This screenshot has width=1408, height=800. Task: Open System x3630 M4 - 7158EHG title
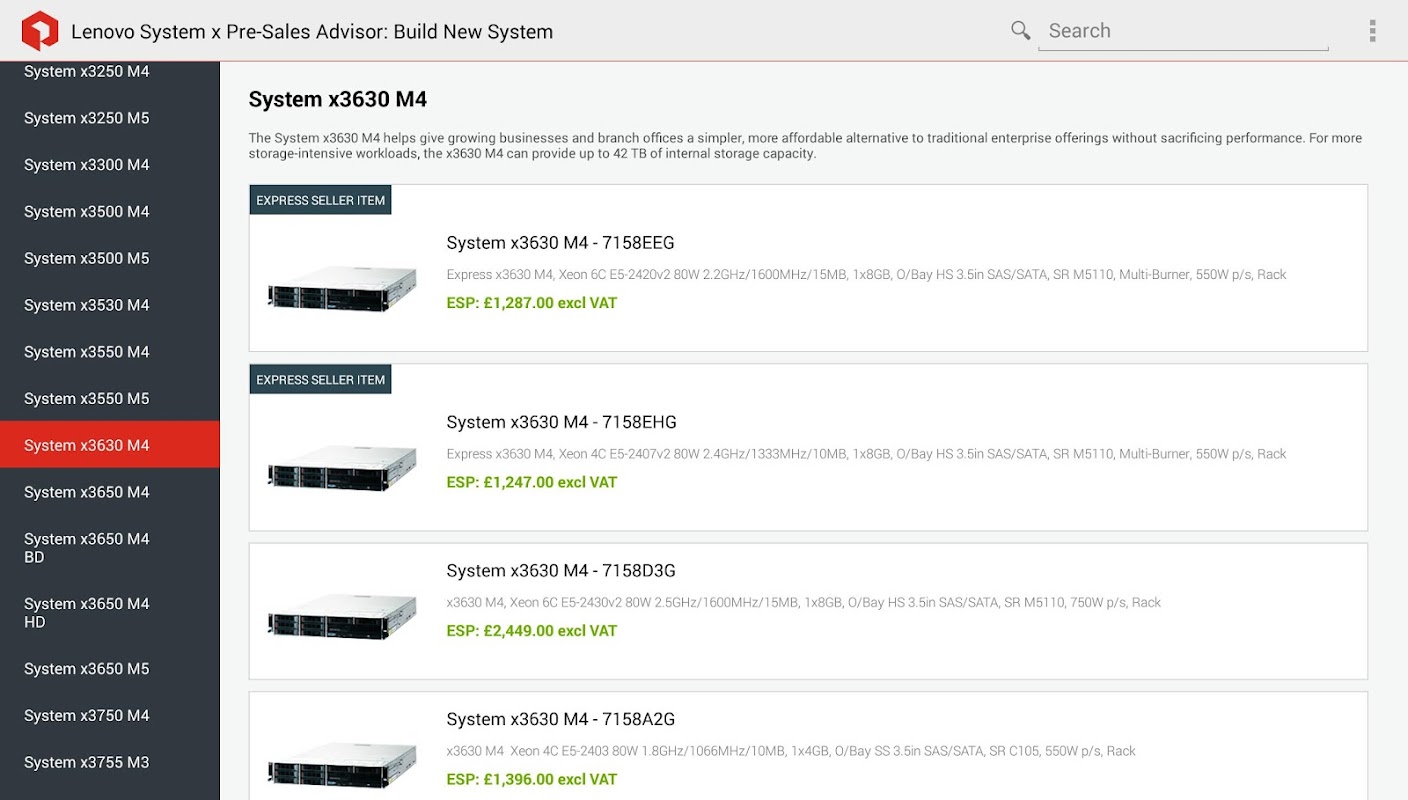561,422
